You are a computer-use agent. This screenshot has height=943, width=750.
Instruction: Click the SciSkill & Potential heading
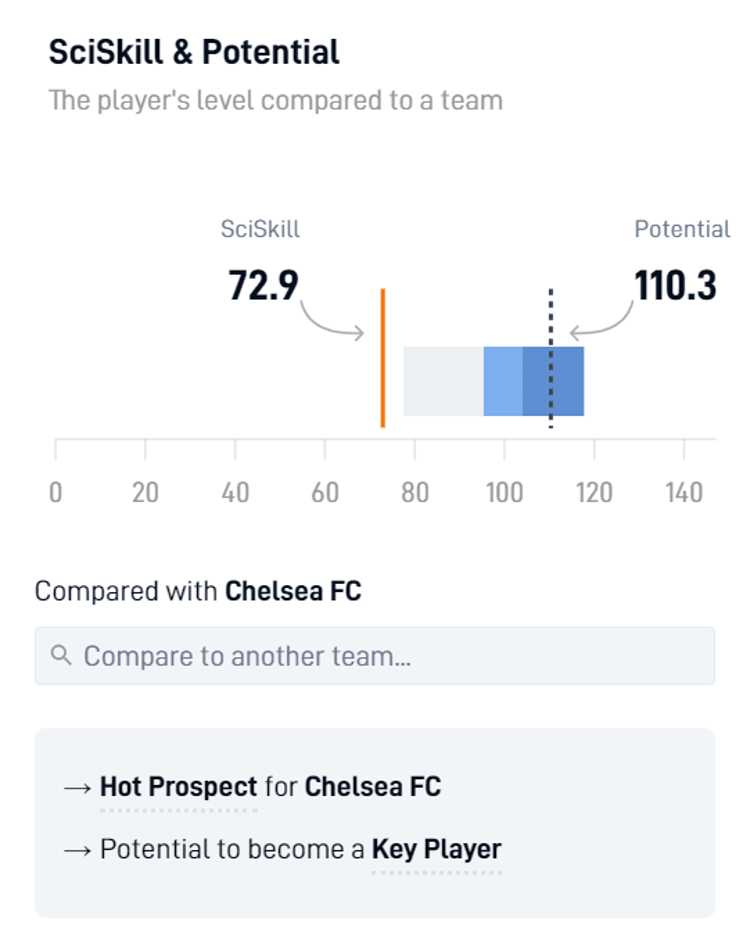[193, 51]
